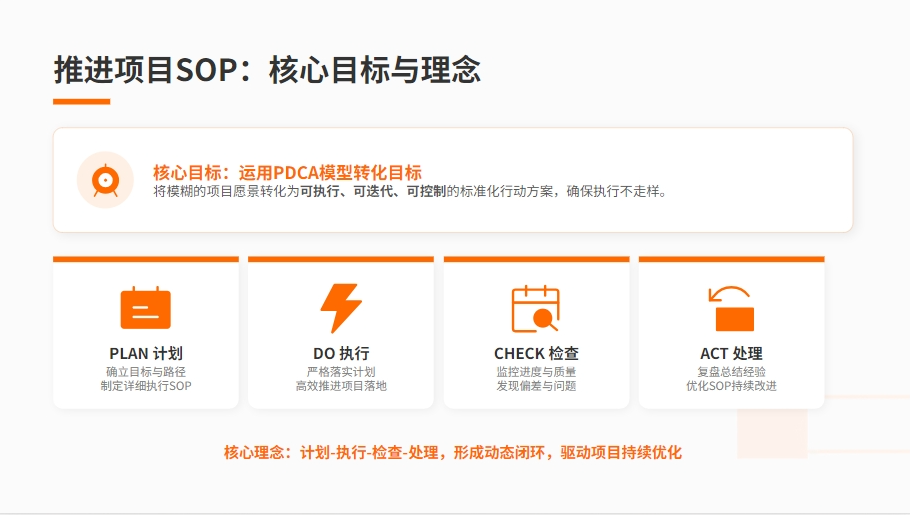Click the DO 执行 card title
This screenshot has height=515, width=910.
coord(341,353)
